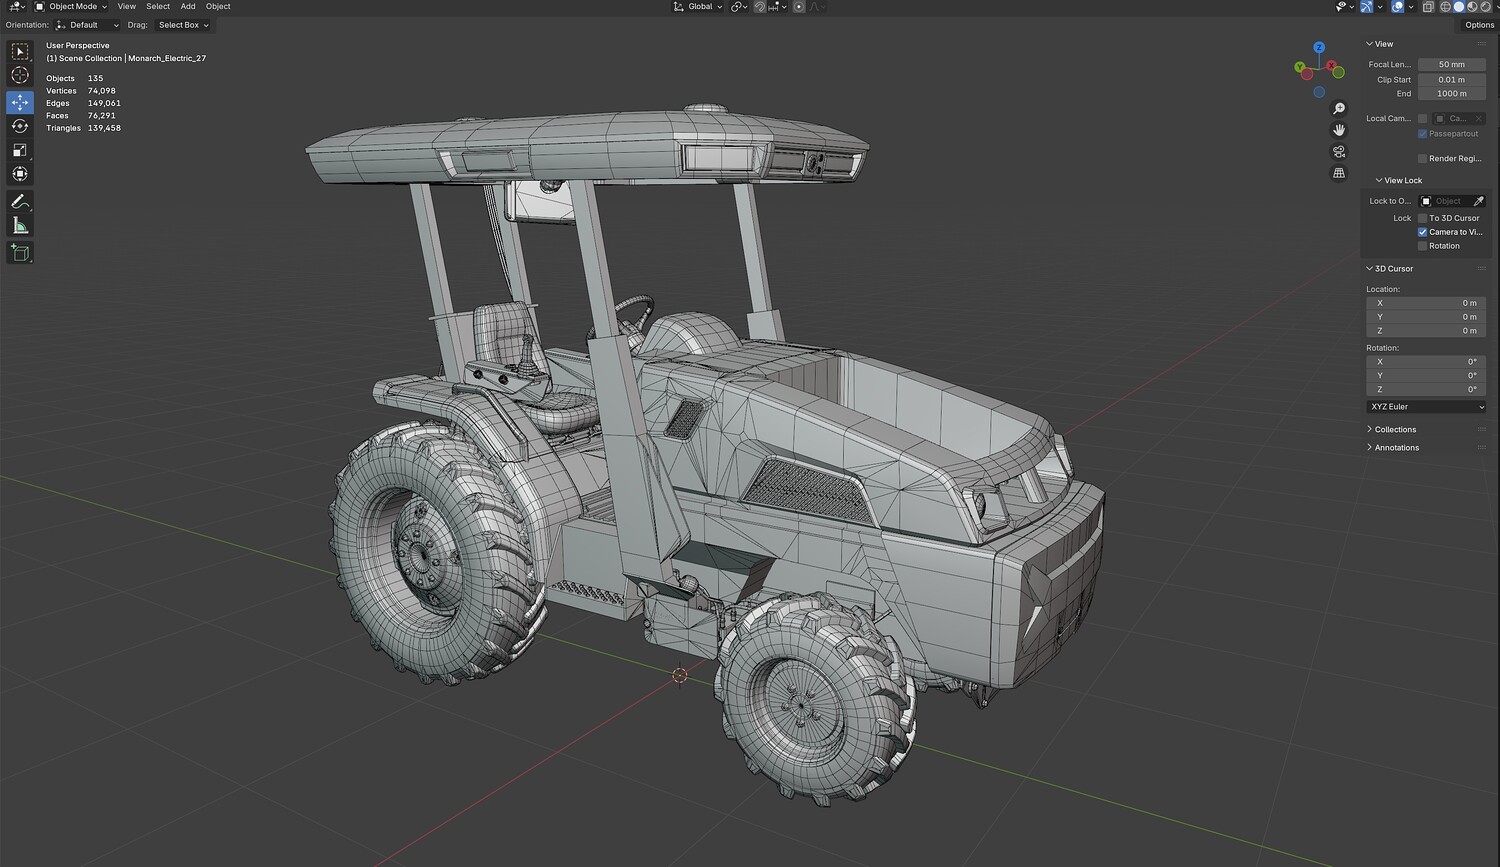1500x867 pixels.
Task: Expand the Annotations panel
Action: point(1393,448)
